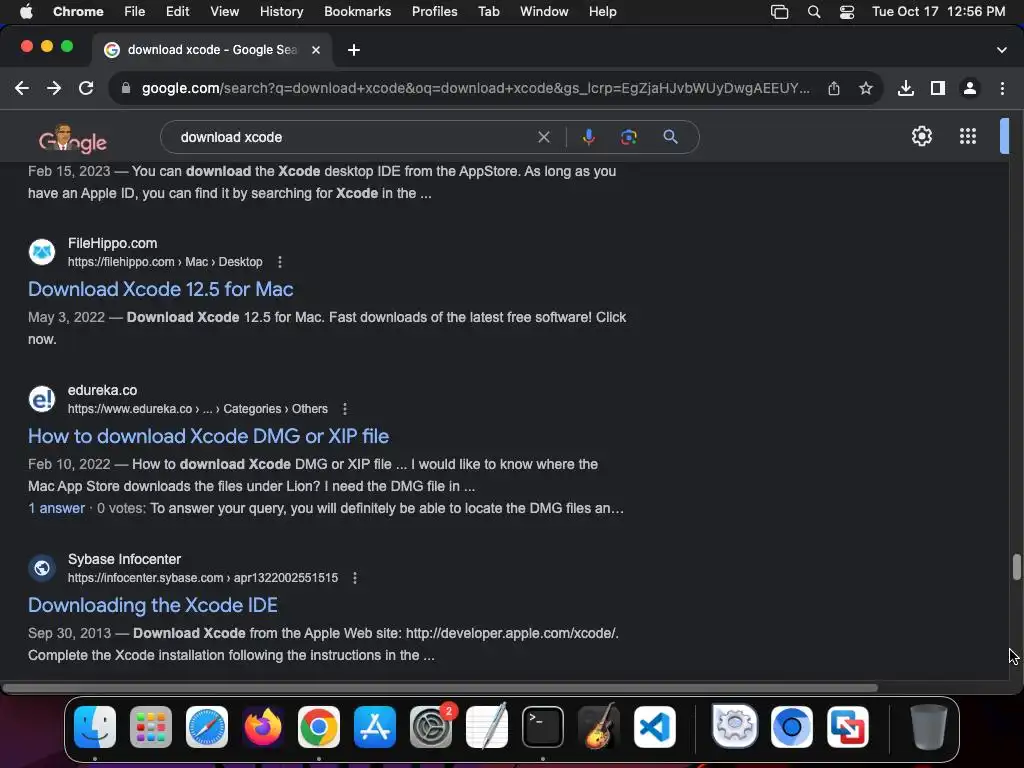The height and width of the screenshot is (768, 1024).
Task: Click the address bar URL
Action: (475, 88)
